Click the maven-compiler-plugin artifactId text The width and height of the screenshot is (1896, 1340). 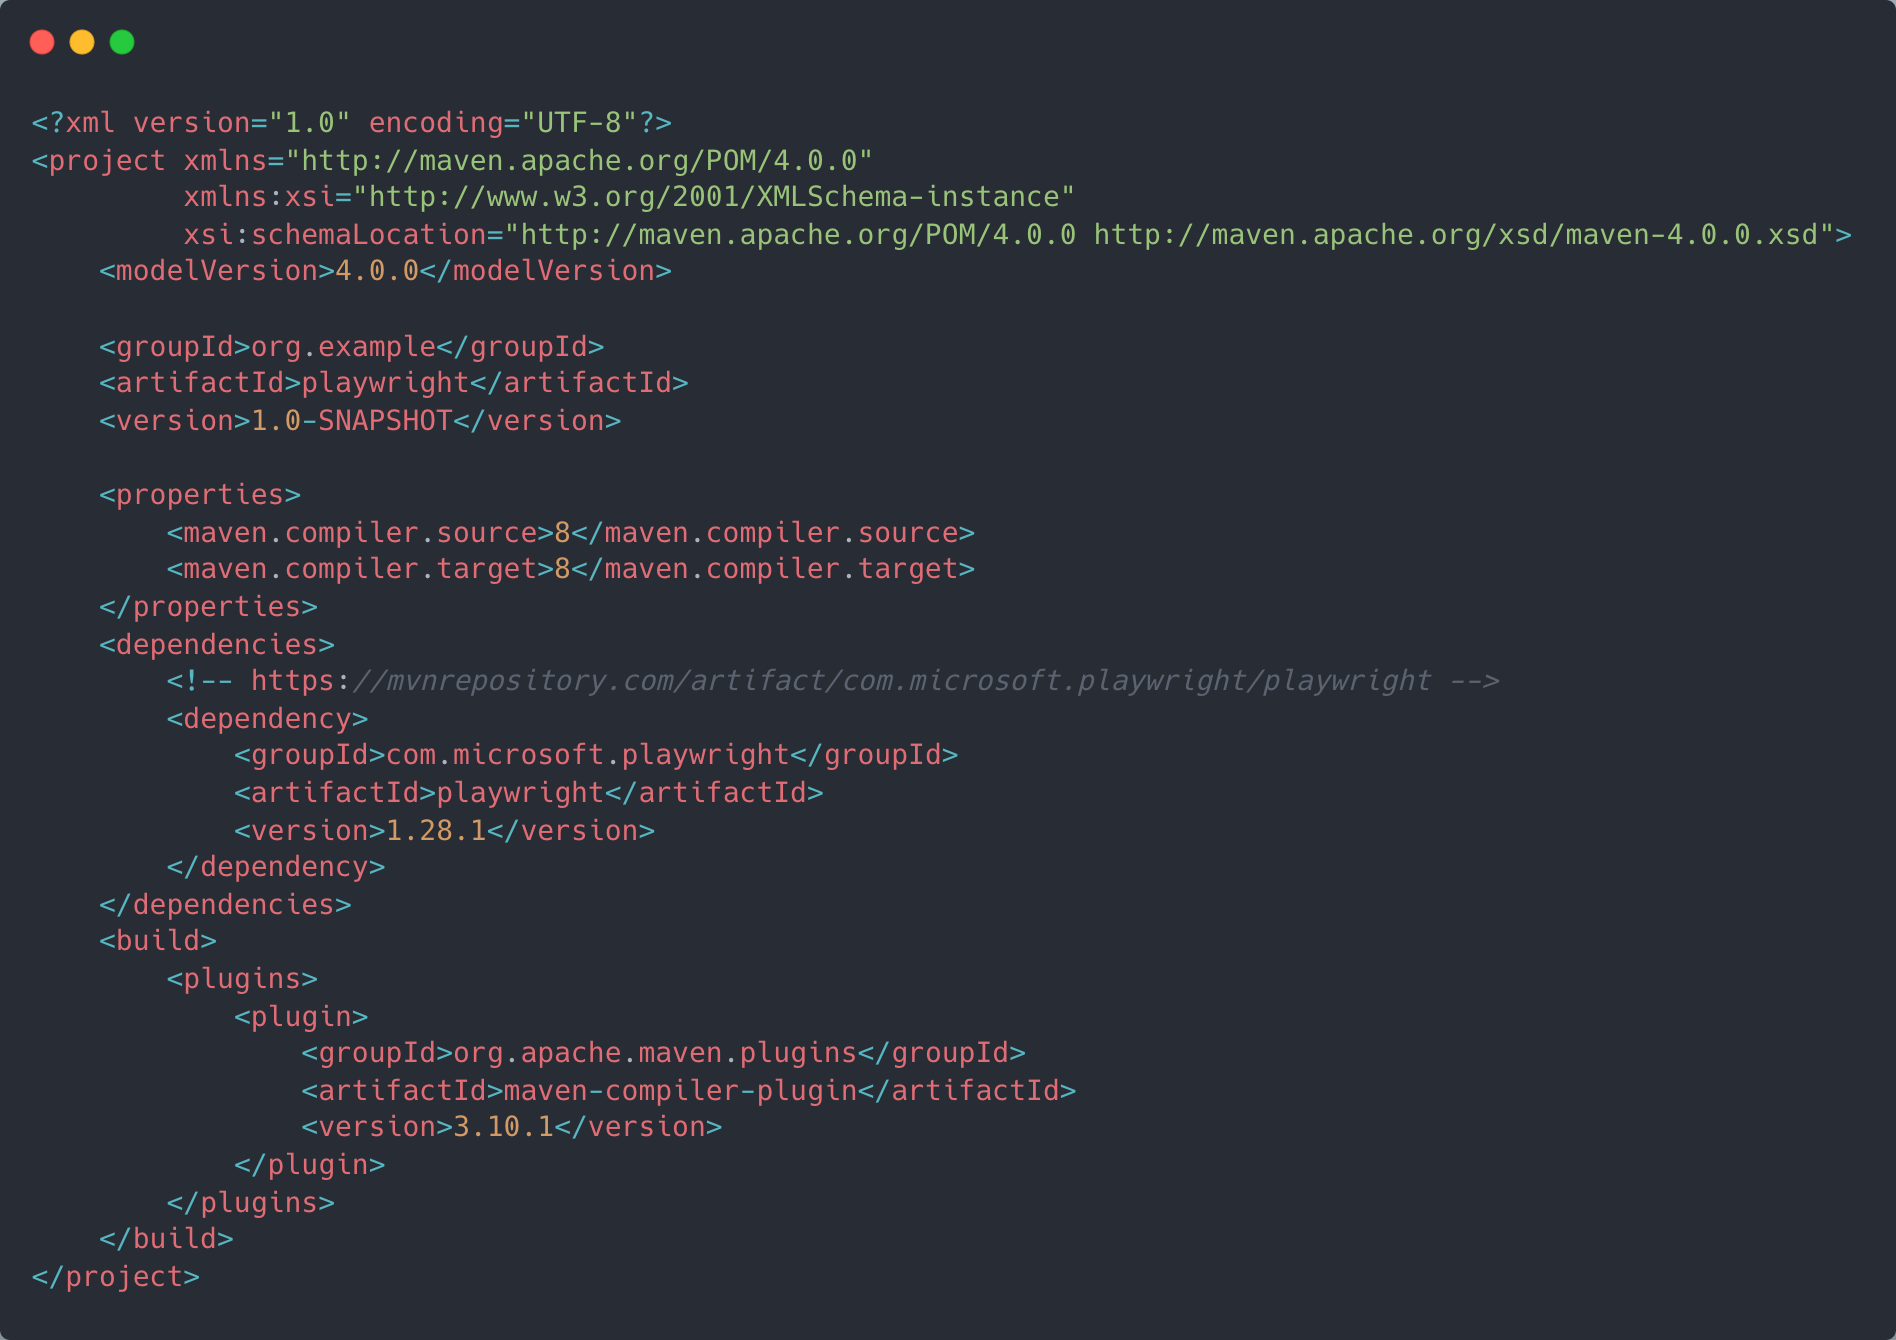(680, 1091)
